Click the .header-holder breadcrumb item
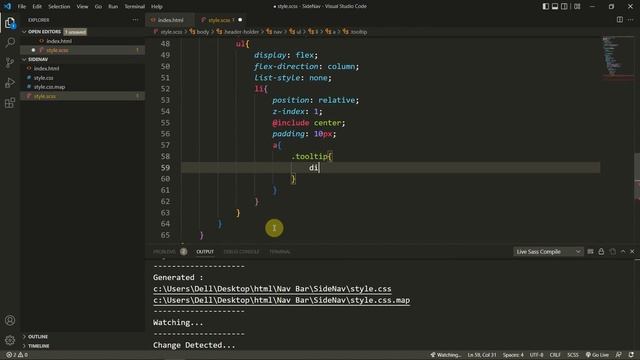 (238, 32)
